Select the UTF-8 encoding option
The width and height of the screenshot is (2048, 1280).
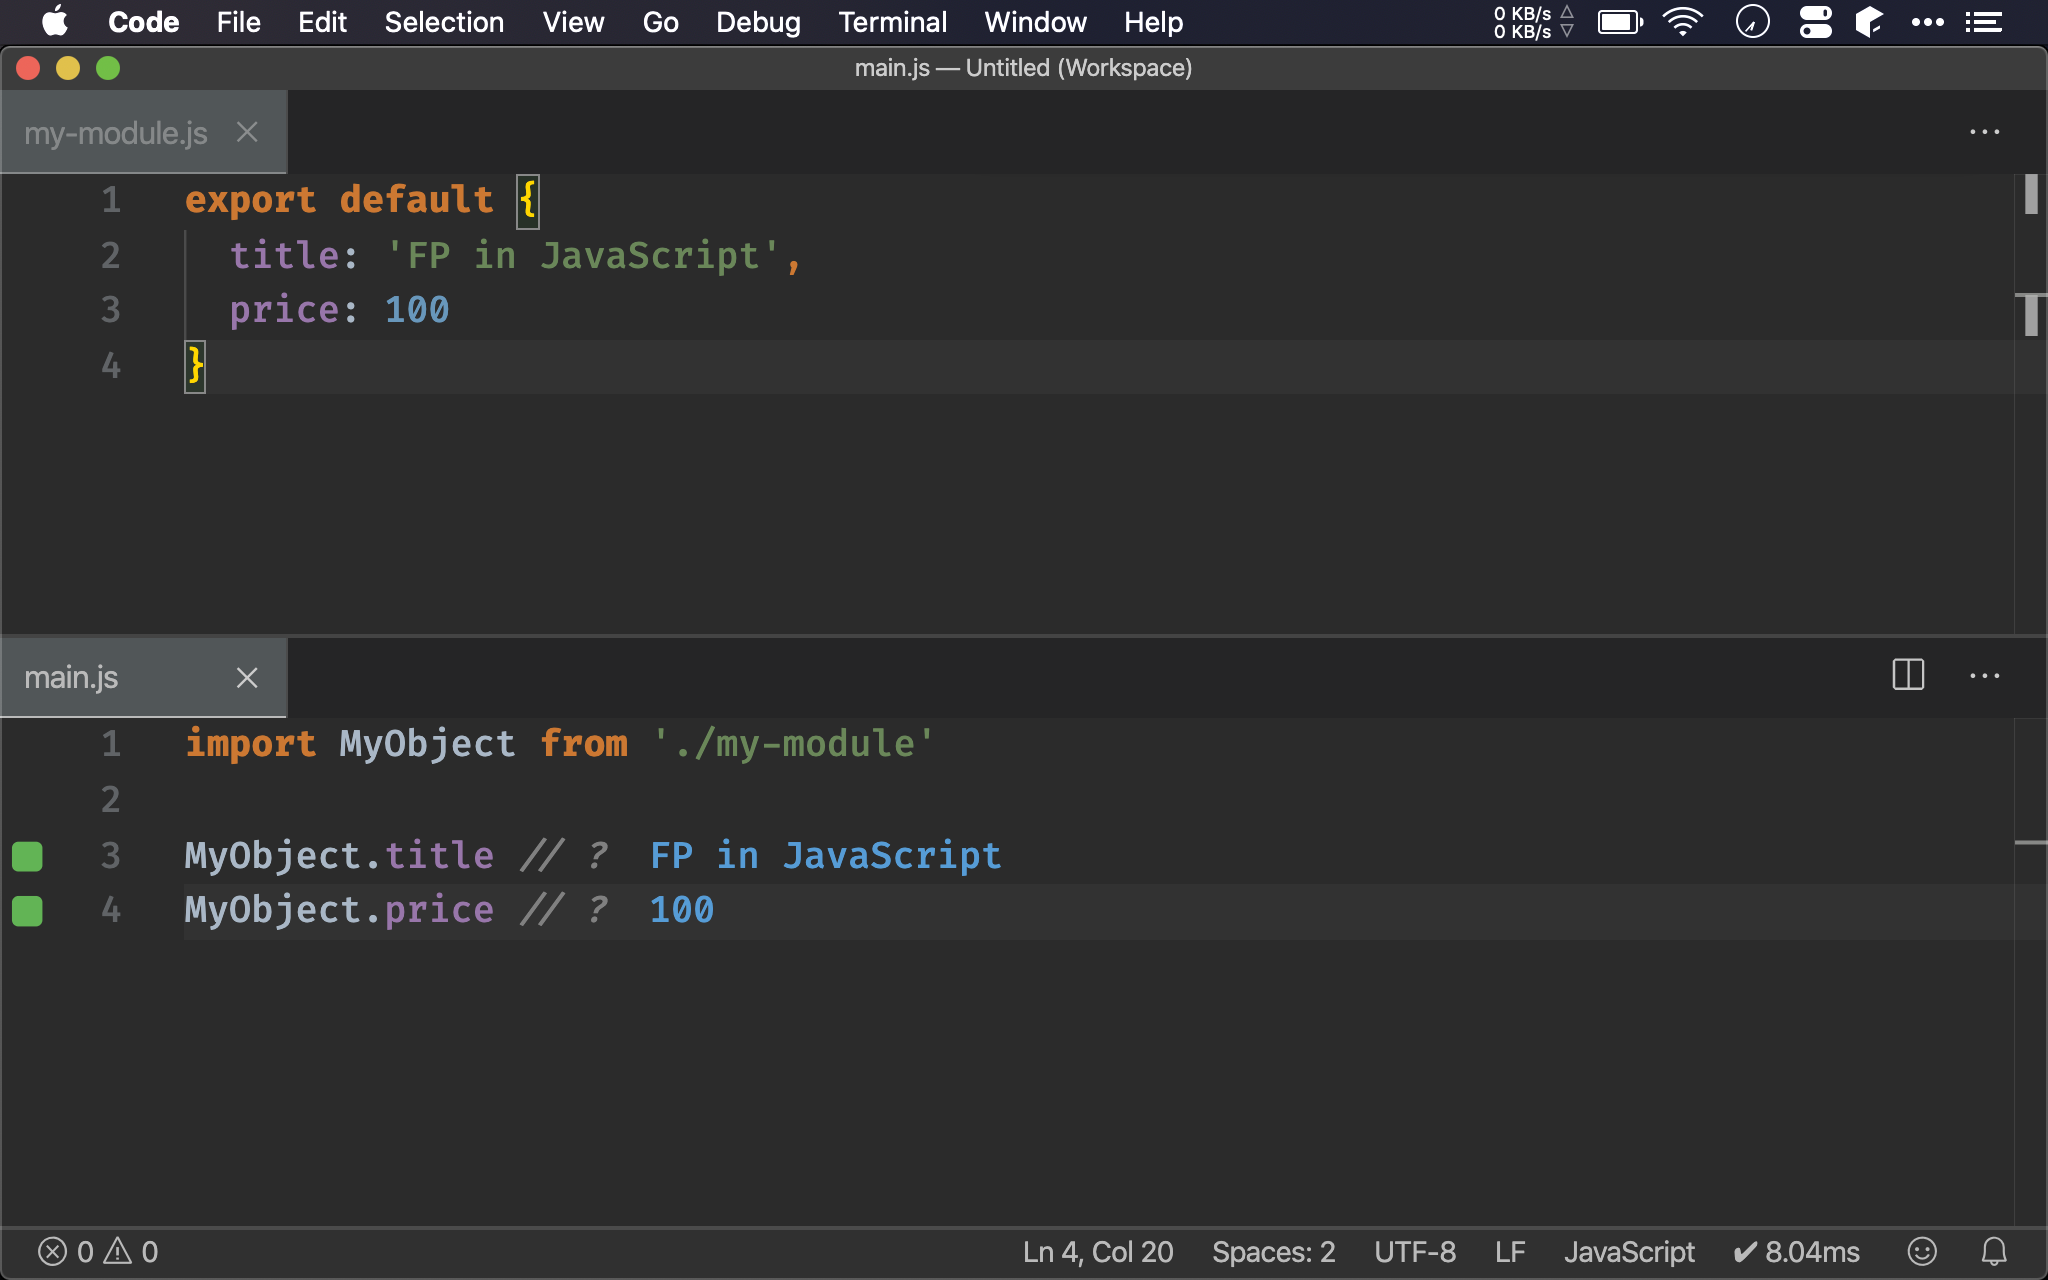(1414, 1251)
